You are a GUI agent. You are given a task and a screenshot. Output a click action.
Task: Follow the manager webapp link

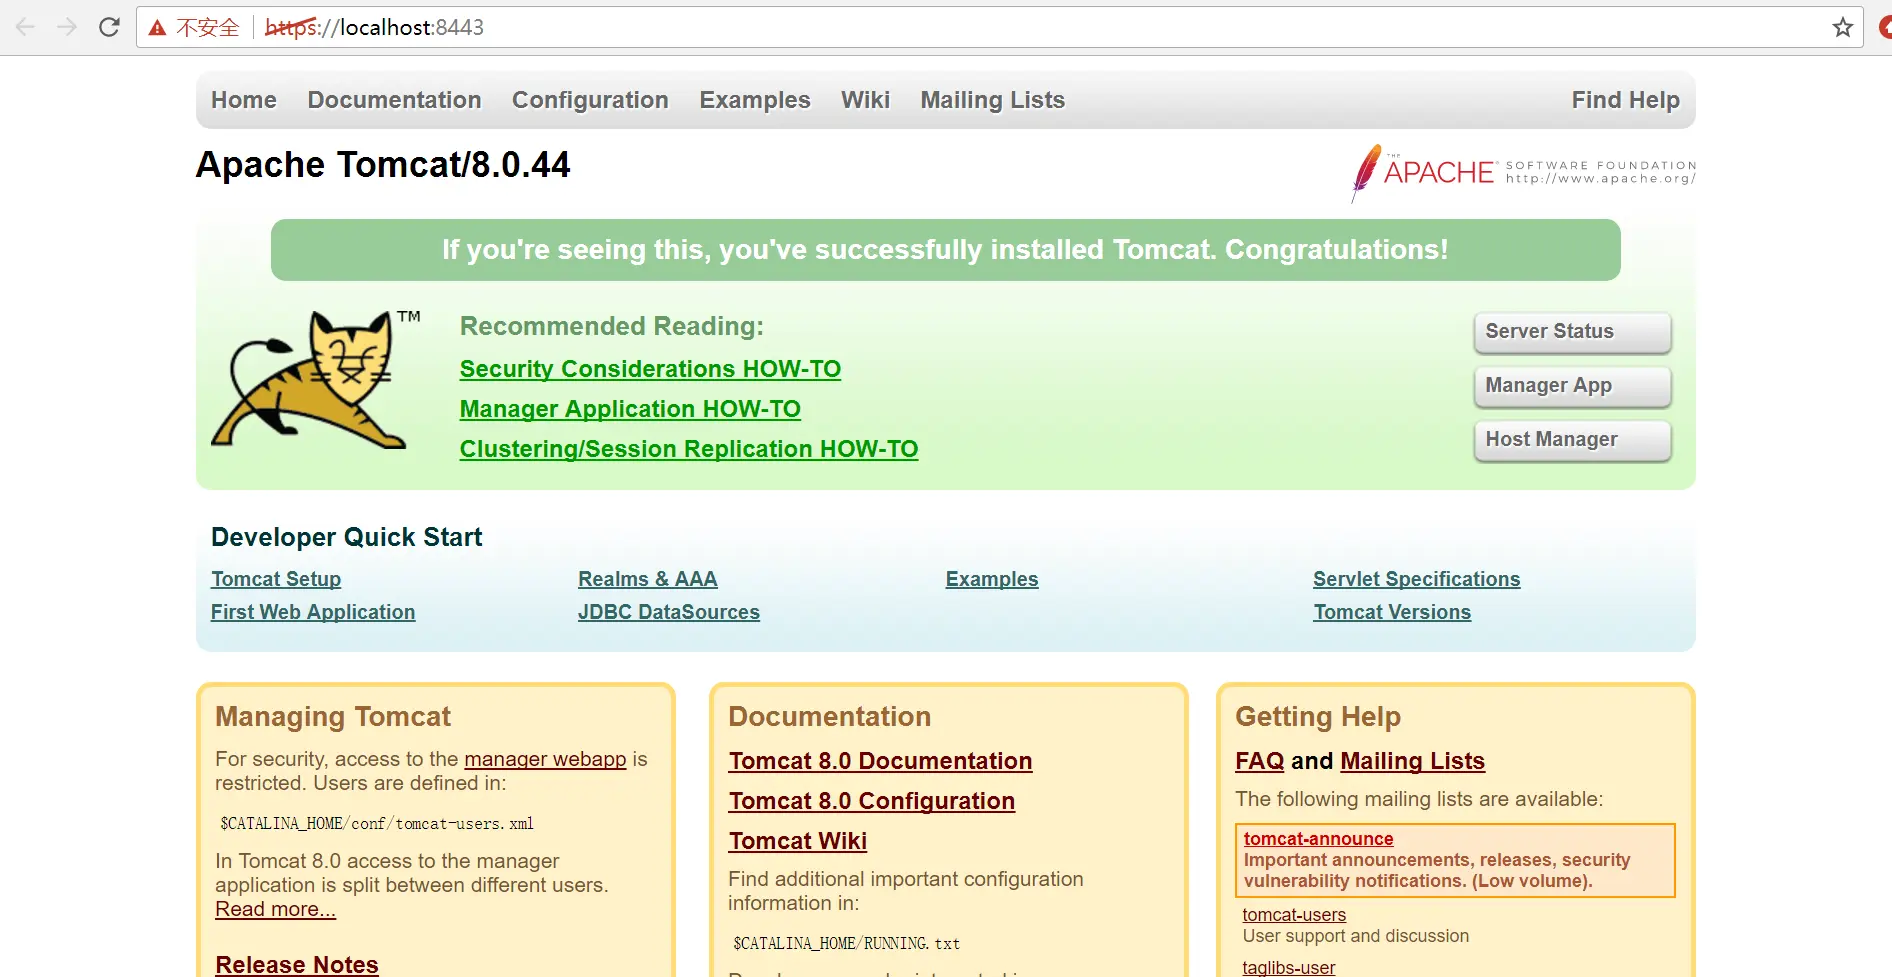(545, 759)
